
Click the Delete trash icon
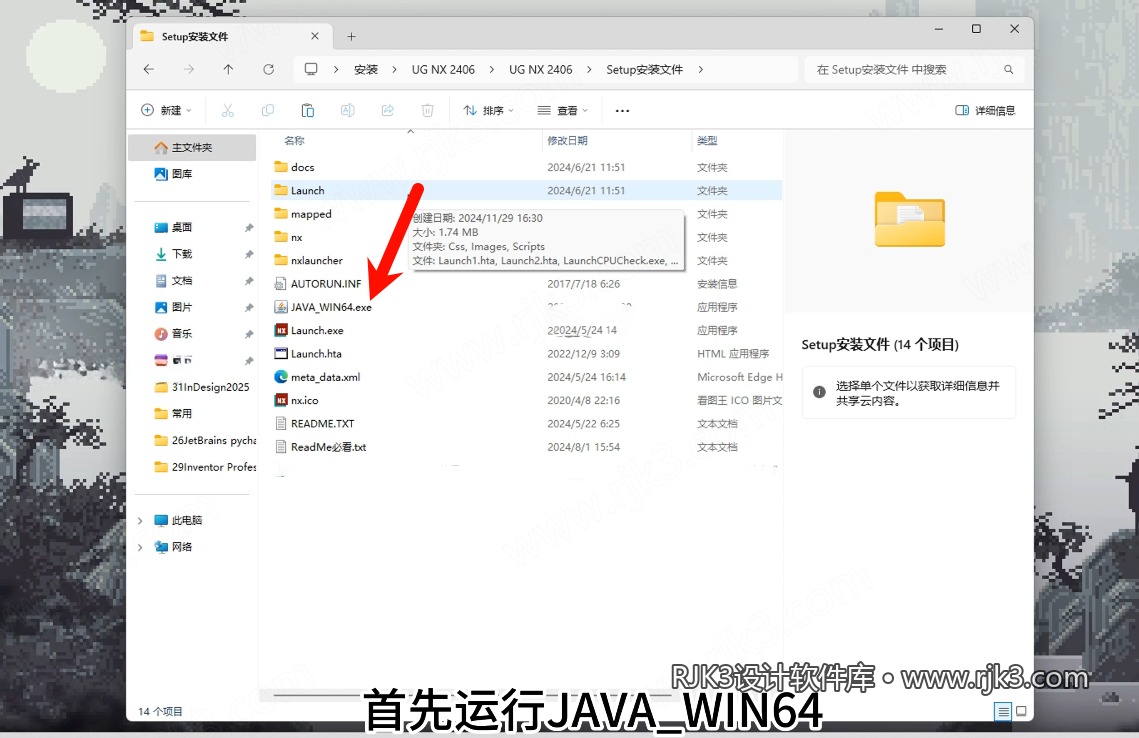[x=427, y=110]
